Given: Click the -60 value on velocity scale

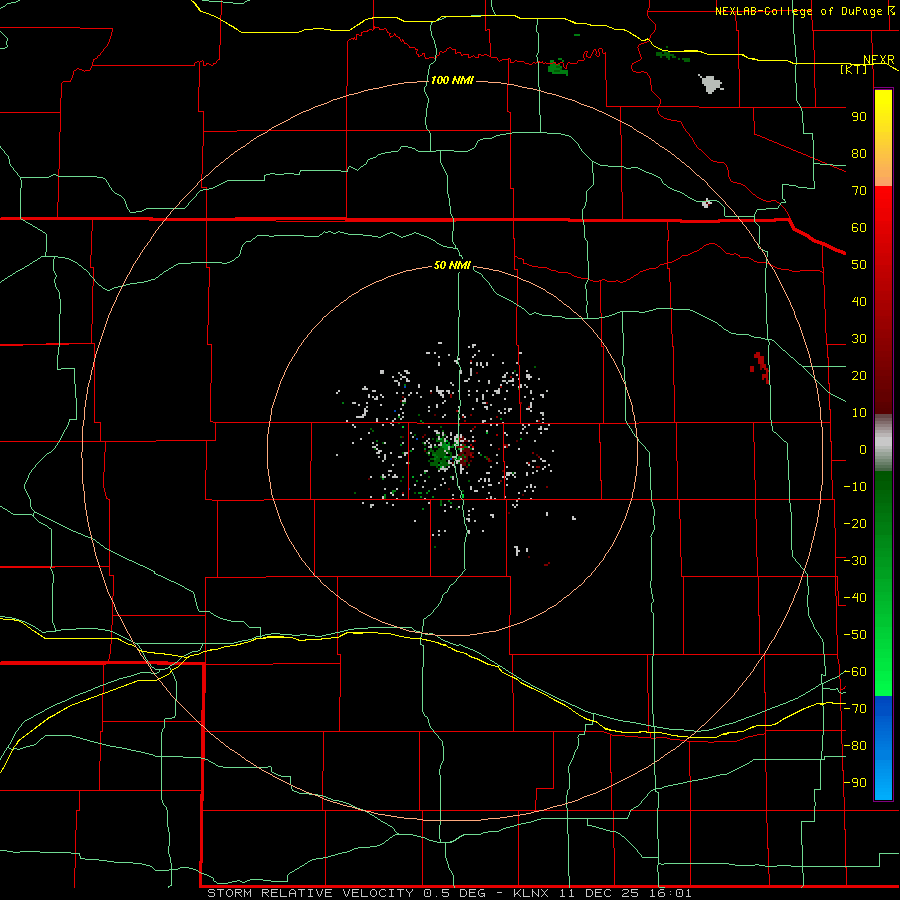Looking at the screenshot, I should 855,672.
